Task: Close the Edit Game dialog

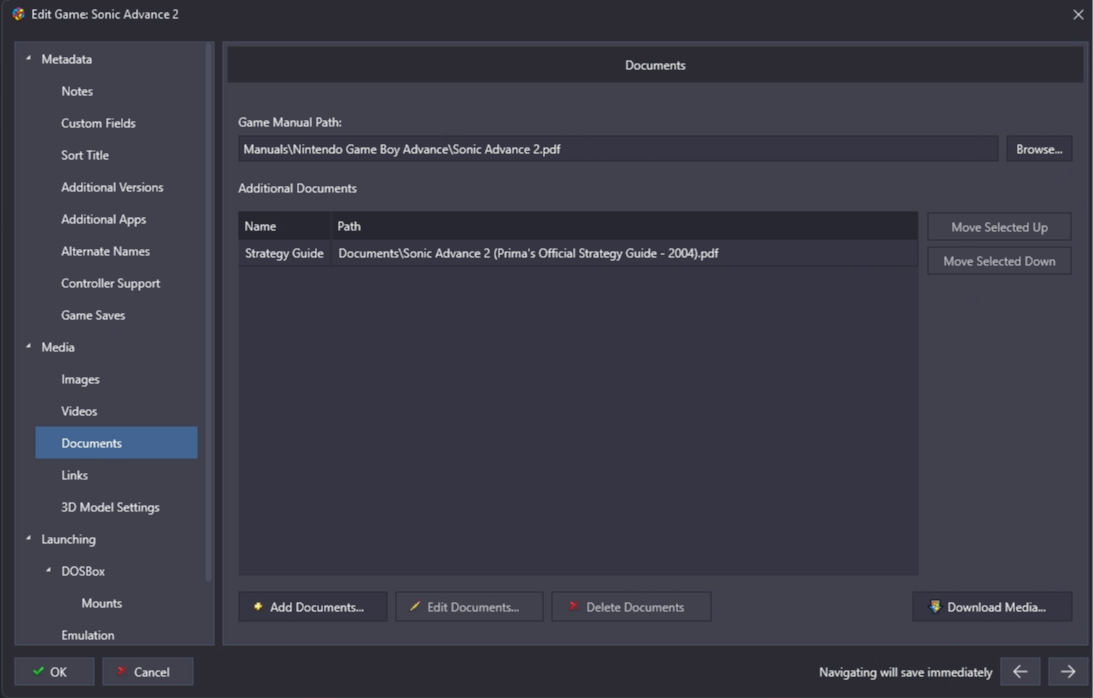Action: point(1078,15)
